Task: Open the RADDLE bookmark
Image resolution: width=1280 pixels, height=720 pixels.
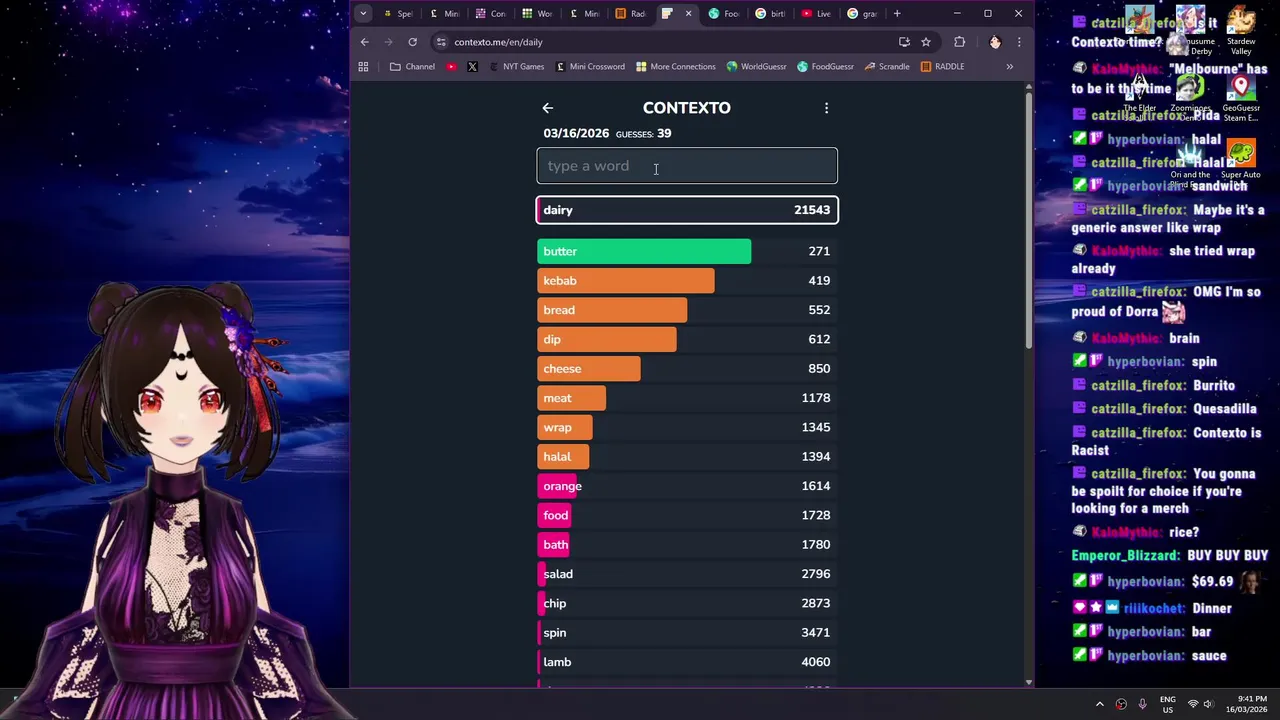Action: 942,67
